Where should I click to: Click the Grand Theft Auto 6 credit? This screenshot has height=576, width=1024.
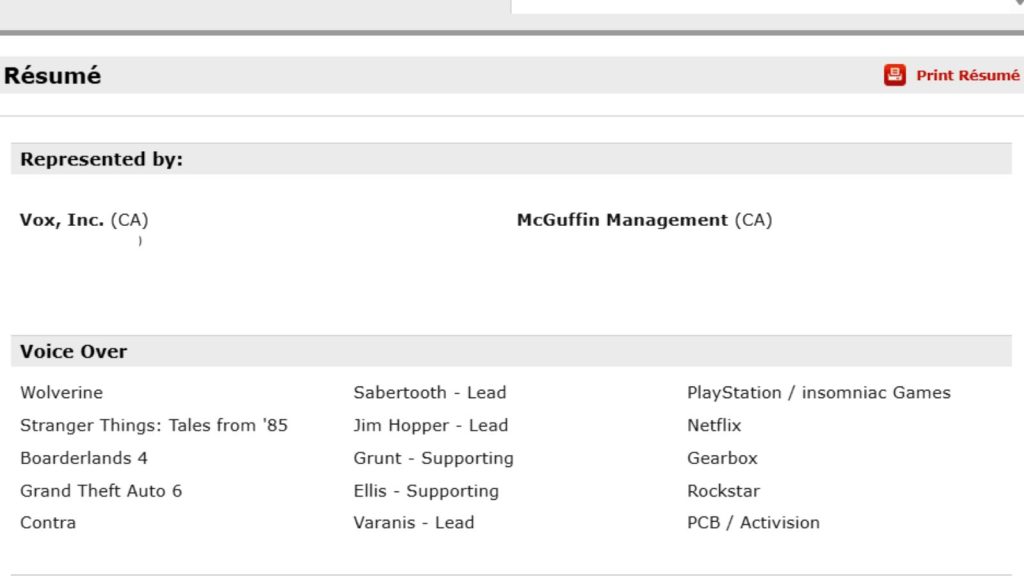pyautogui.click(x=101, y=490)
